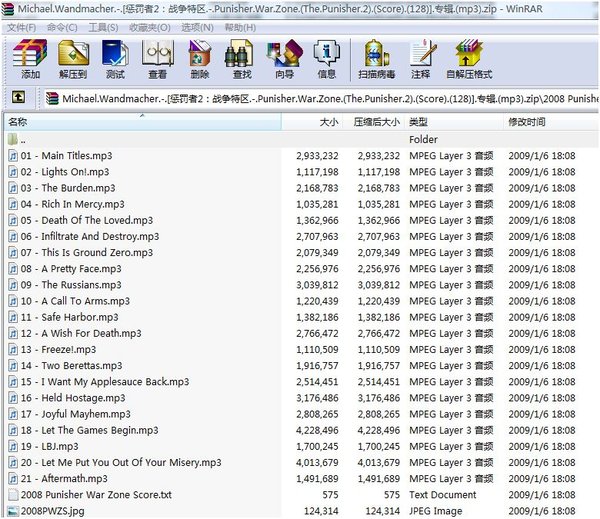Sort by the 修改时间 column header
The width and height of the screenshot is (600, 519).
551,122
